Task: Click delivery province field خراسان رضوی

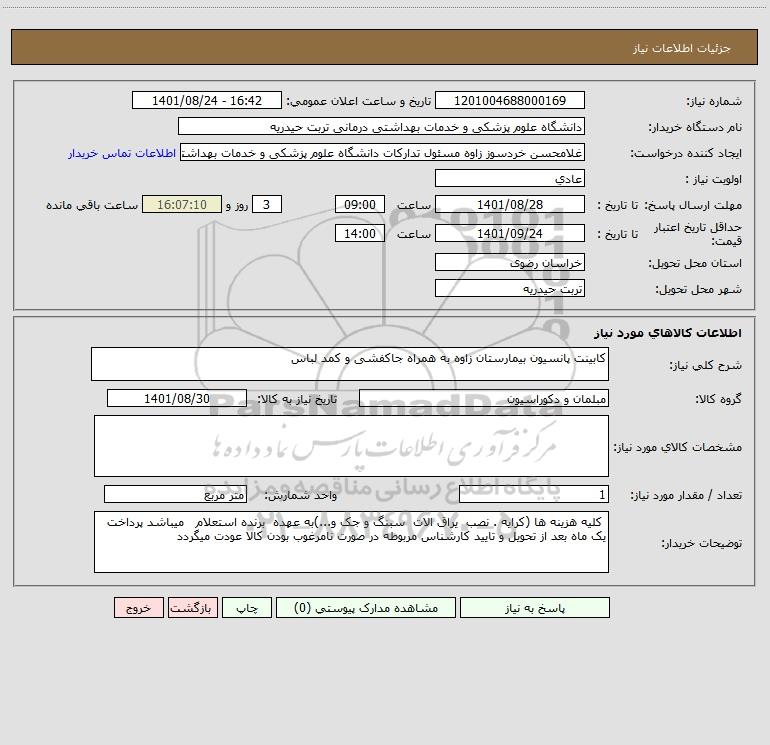Action: click(x=510, y=262)
